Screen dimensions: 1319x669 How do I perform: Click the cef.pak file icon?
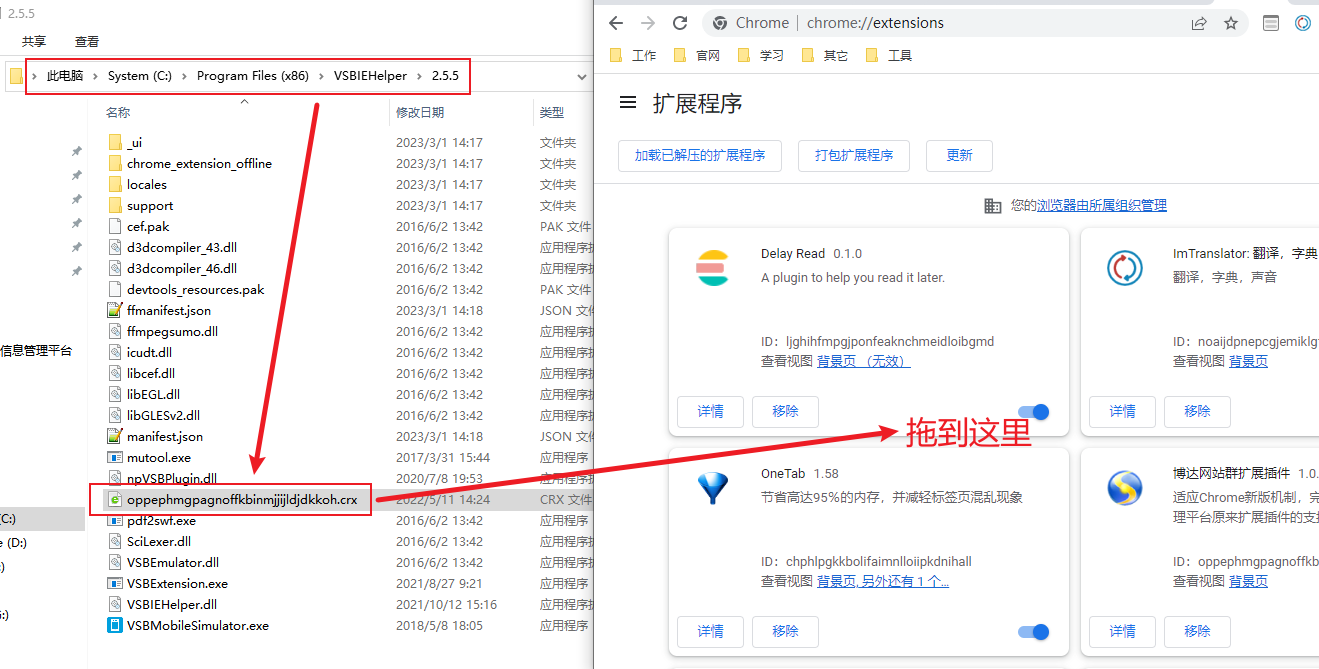pos(115,227)
